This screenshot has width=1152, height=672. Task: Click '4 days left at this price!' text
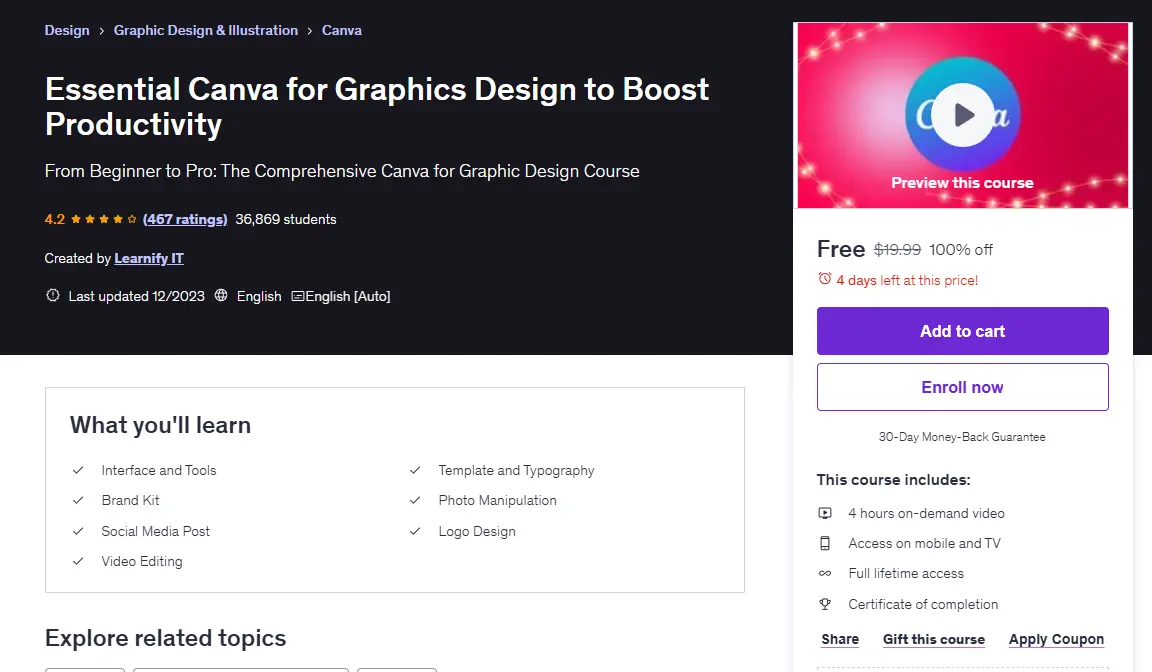click(x=907, y=280)
